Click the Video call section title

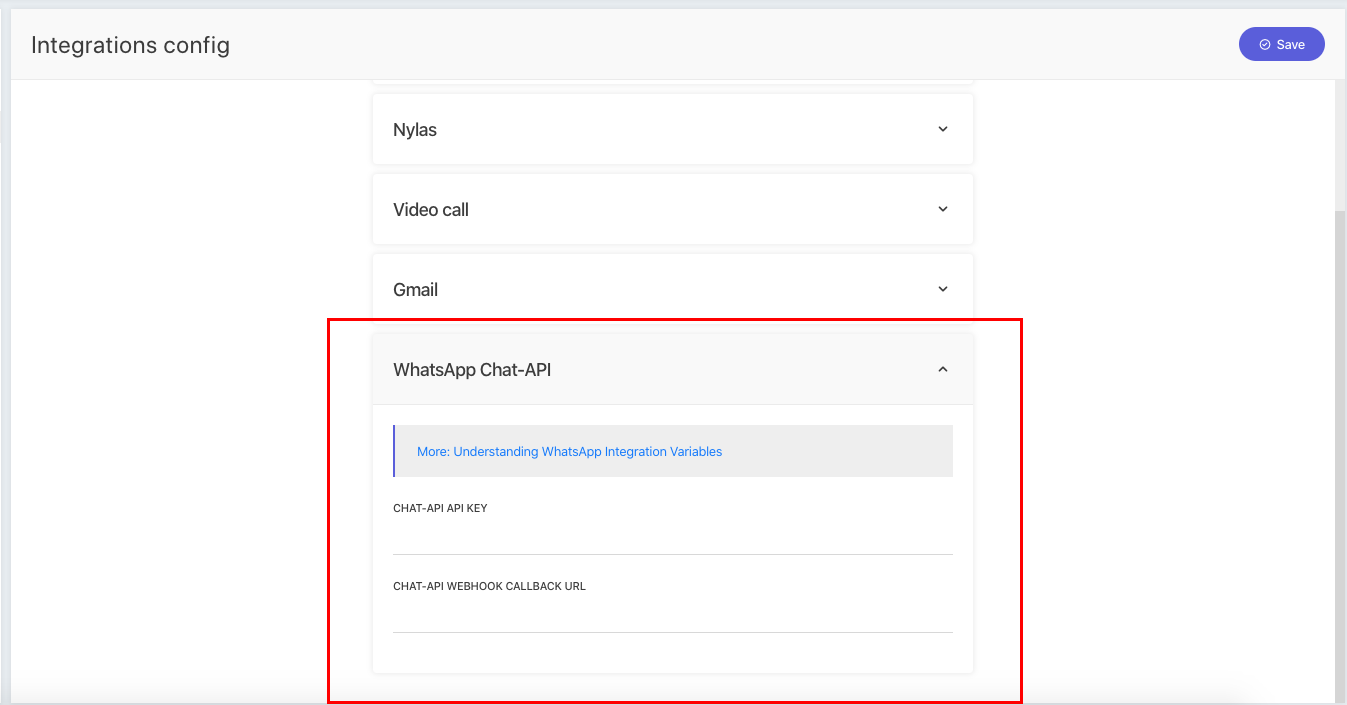point(431,210)
